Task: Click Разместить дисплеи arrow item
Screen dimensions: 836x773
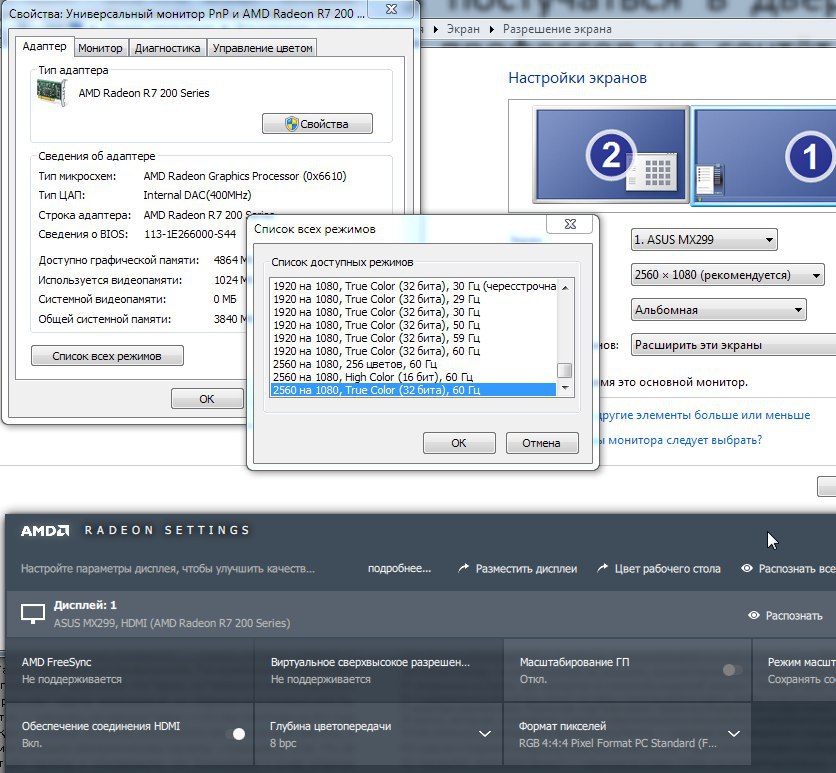Action: point(517,569)
